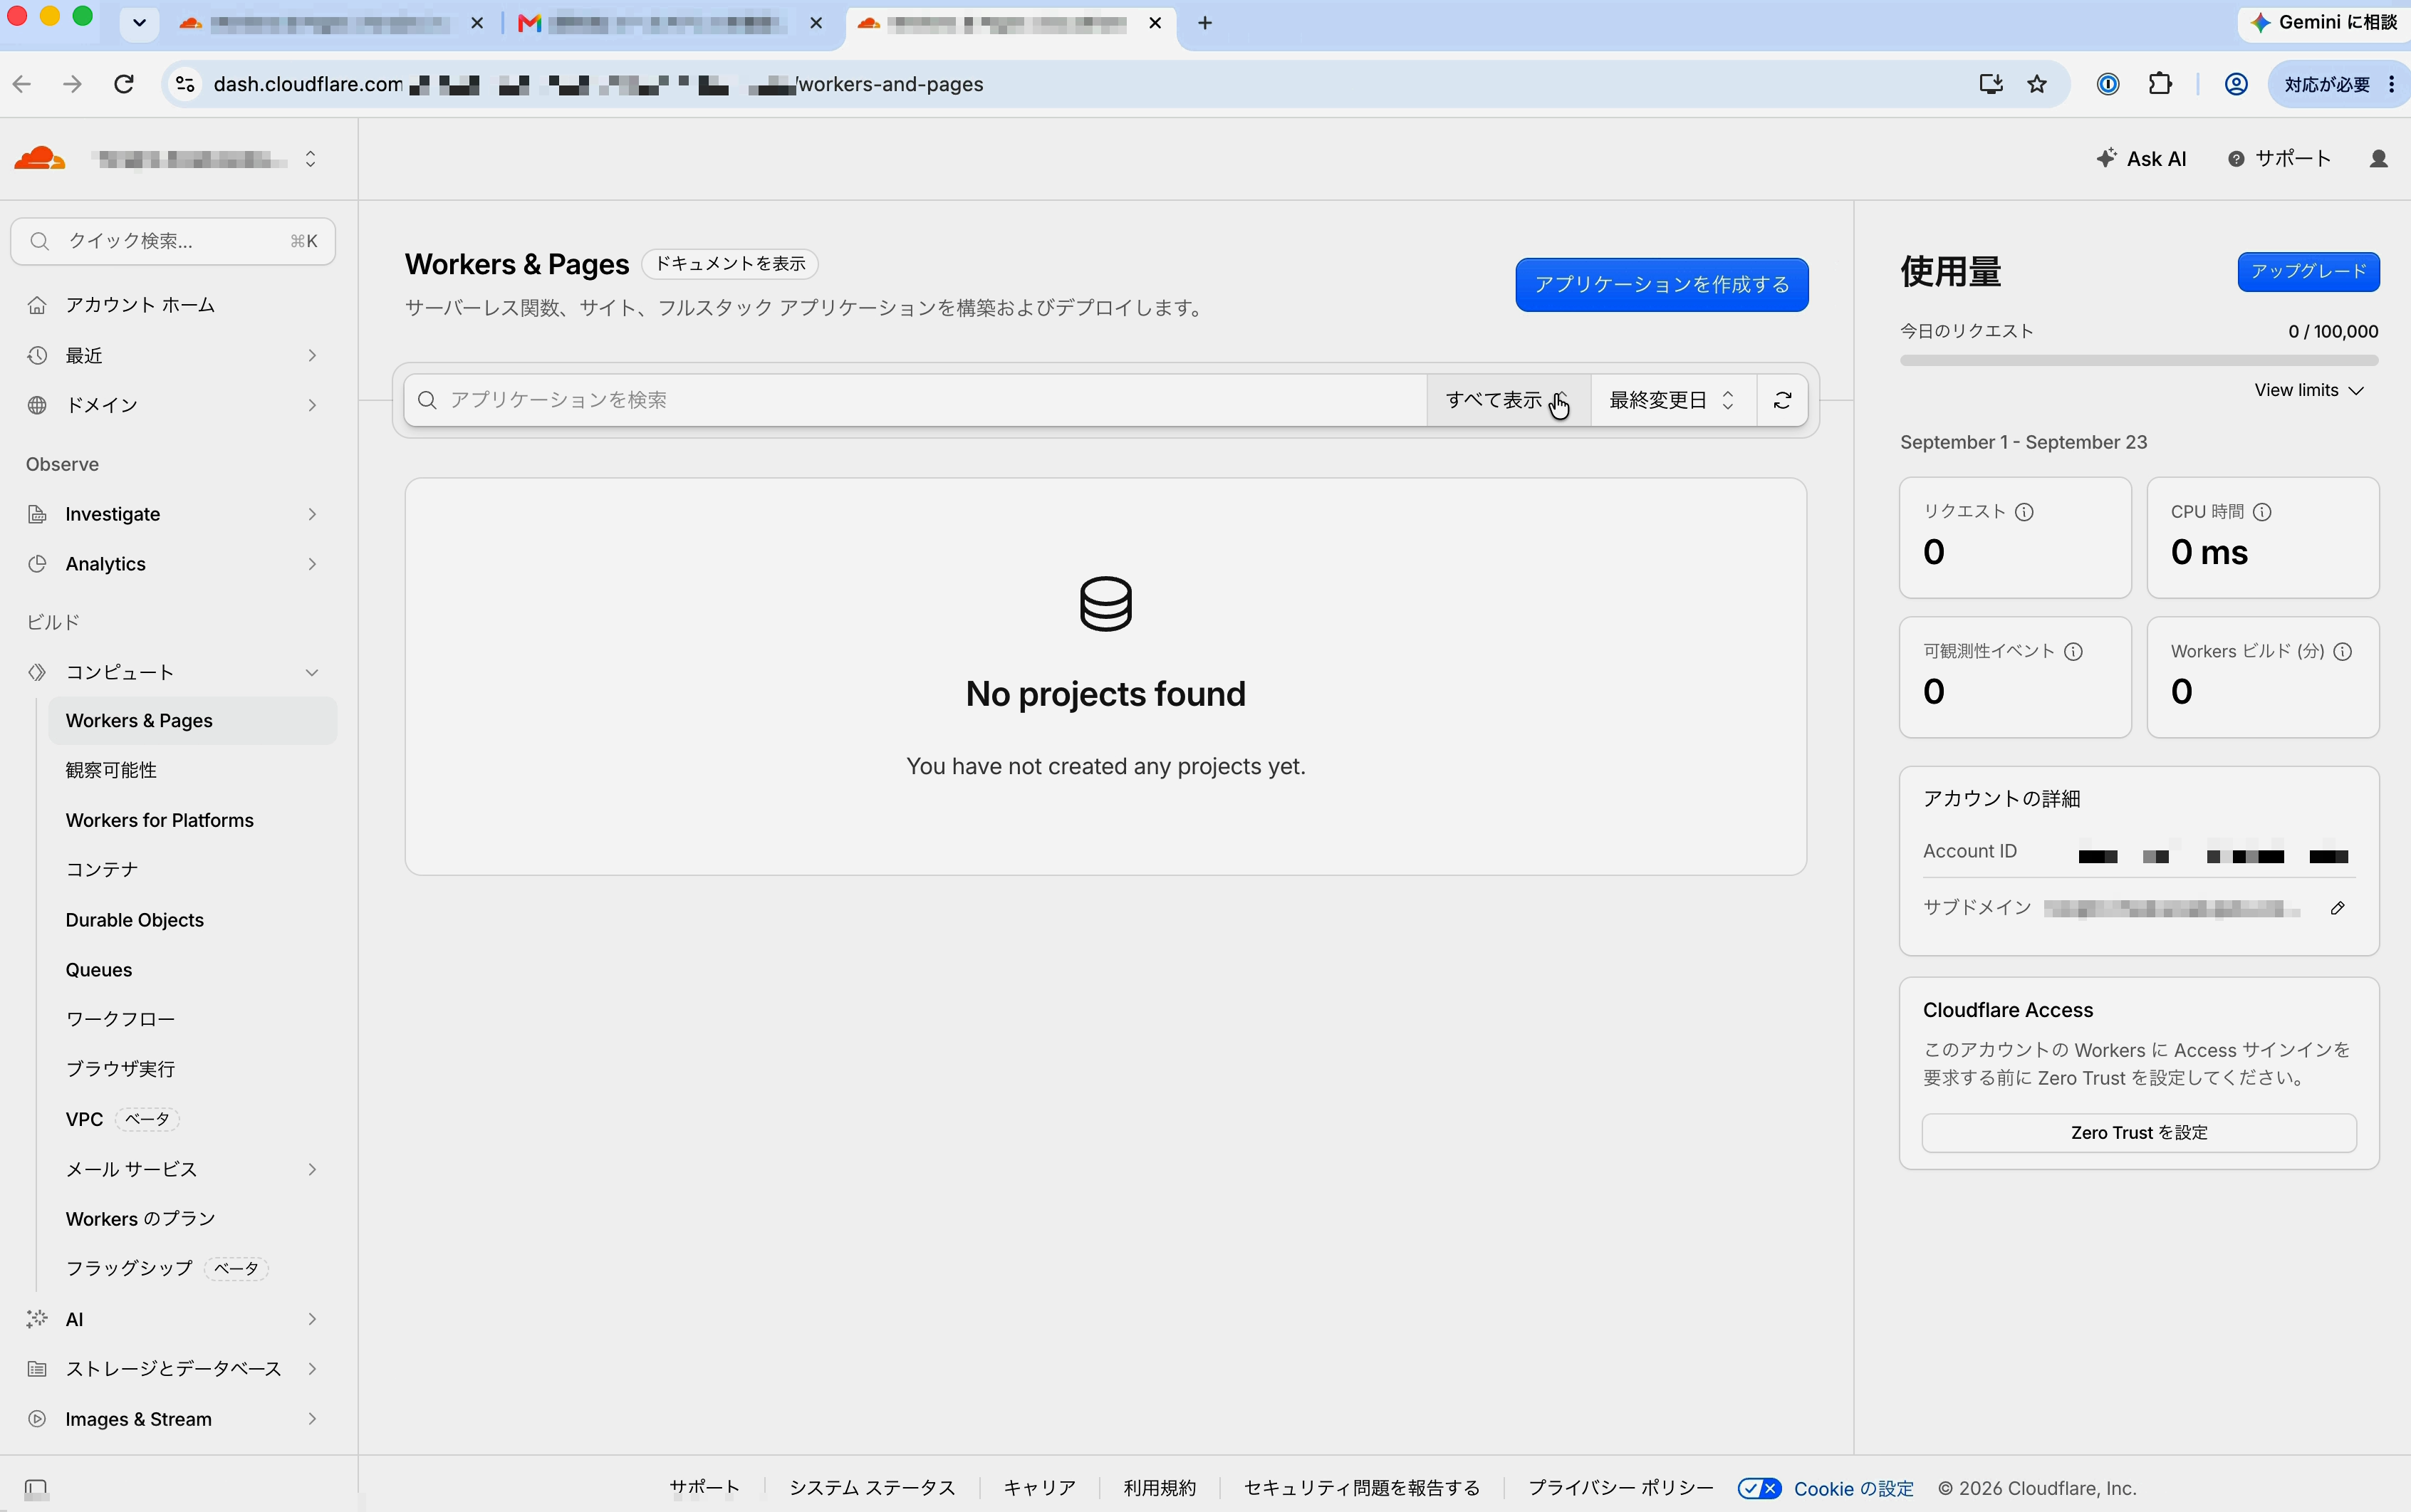2411x1512 pixels.
Task: Open the tab search dropdown arrow
Action: pos(139,23)
